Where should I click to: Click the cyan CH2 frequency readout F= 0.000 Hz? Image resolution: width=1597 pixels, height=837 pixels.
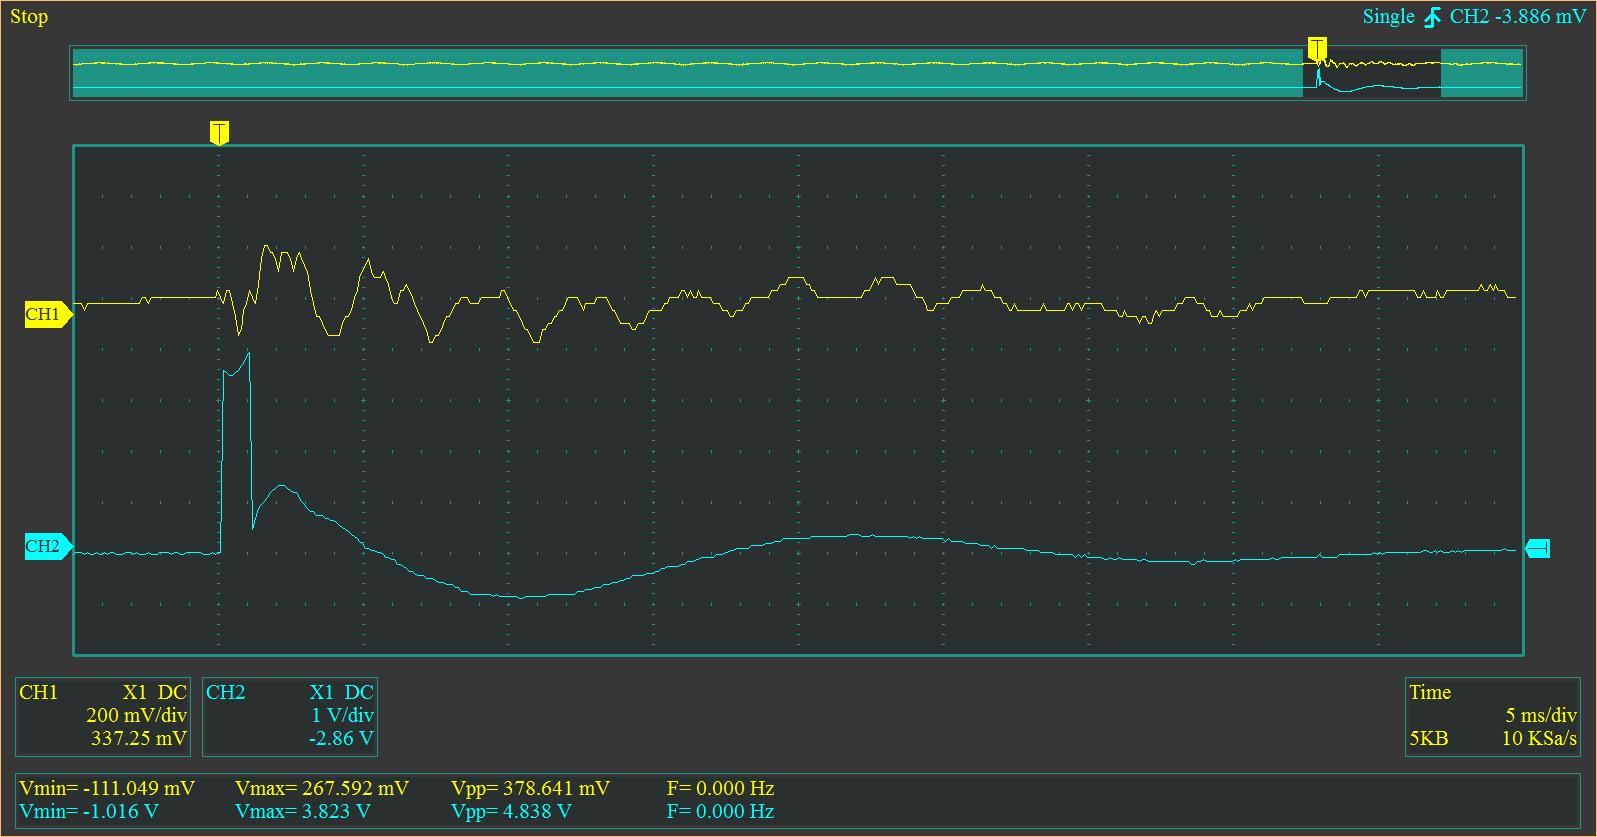tap(720, 811)
